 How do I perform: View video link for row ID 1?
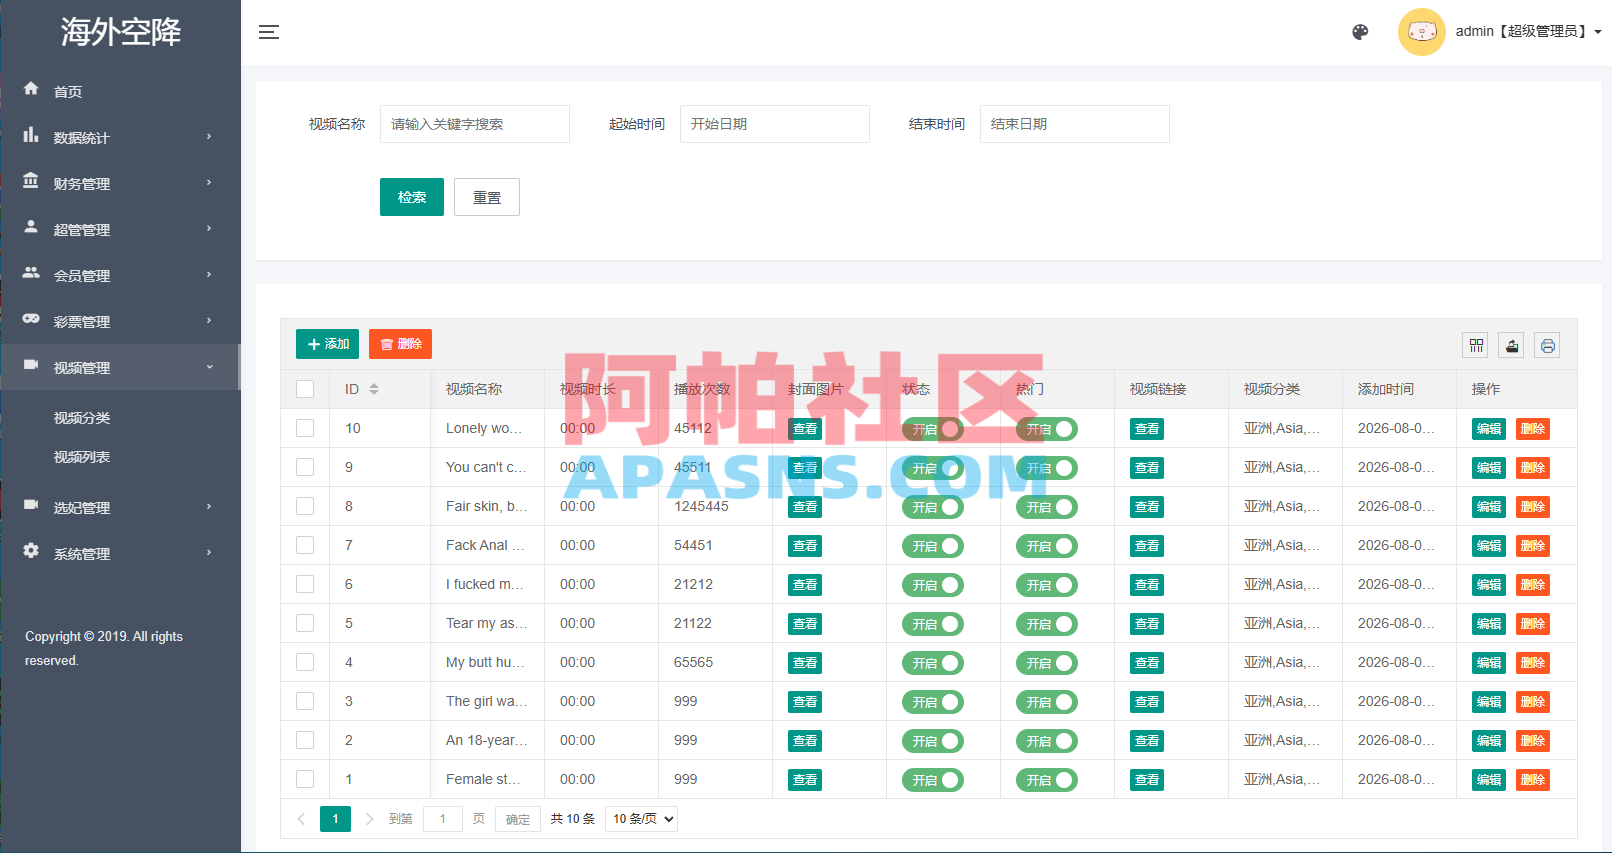click(x=1147, y=780)
